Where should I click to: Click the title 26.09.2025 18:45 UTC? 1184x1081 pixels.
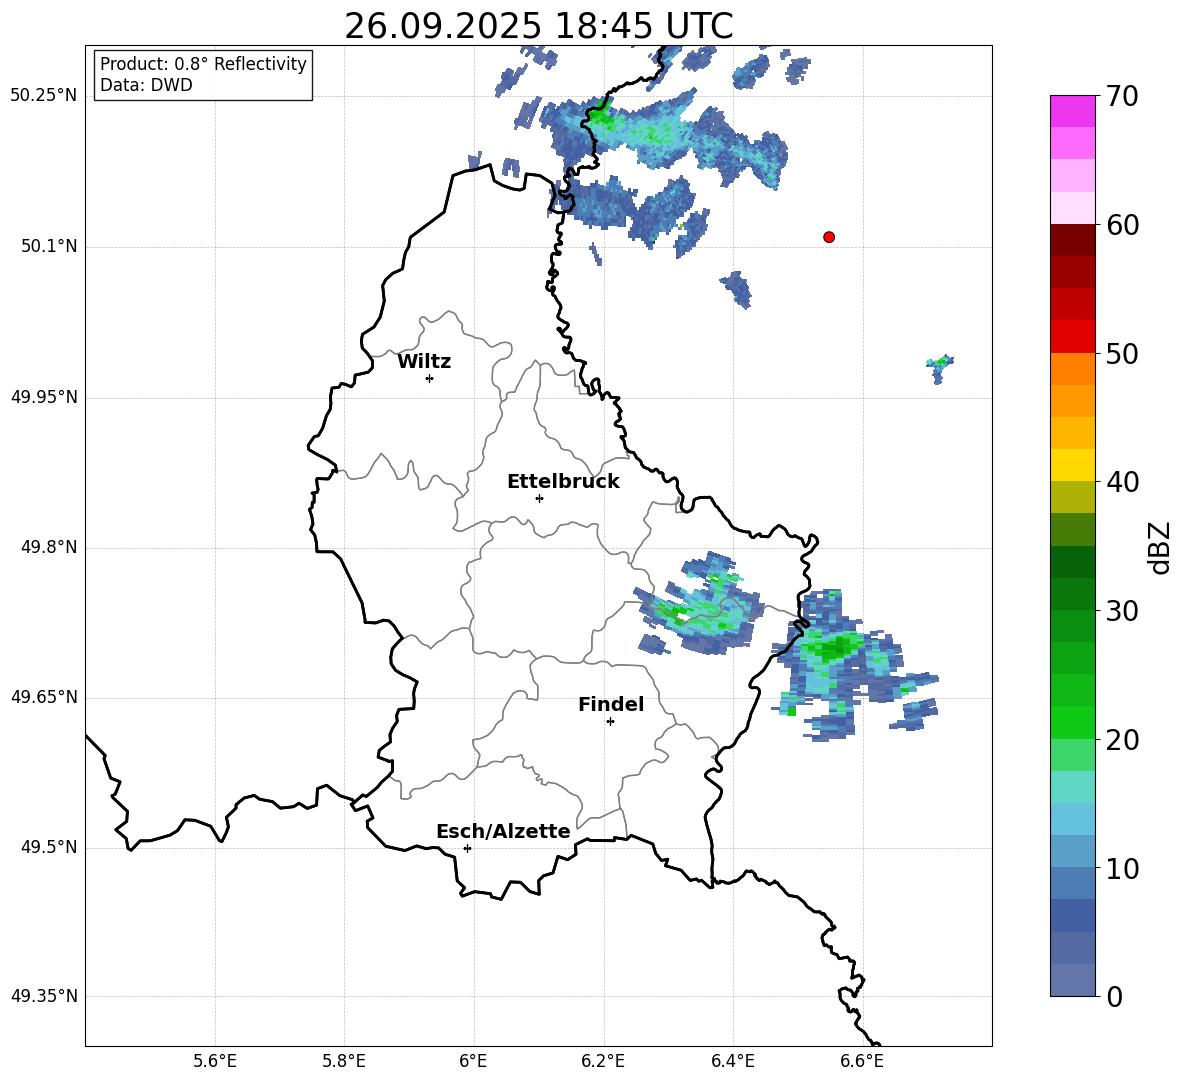point(539,26)
